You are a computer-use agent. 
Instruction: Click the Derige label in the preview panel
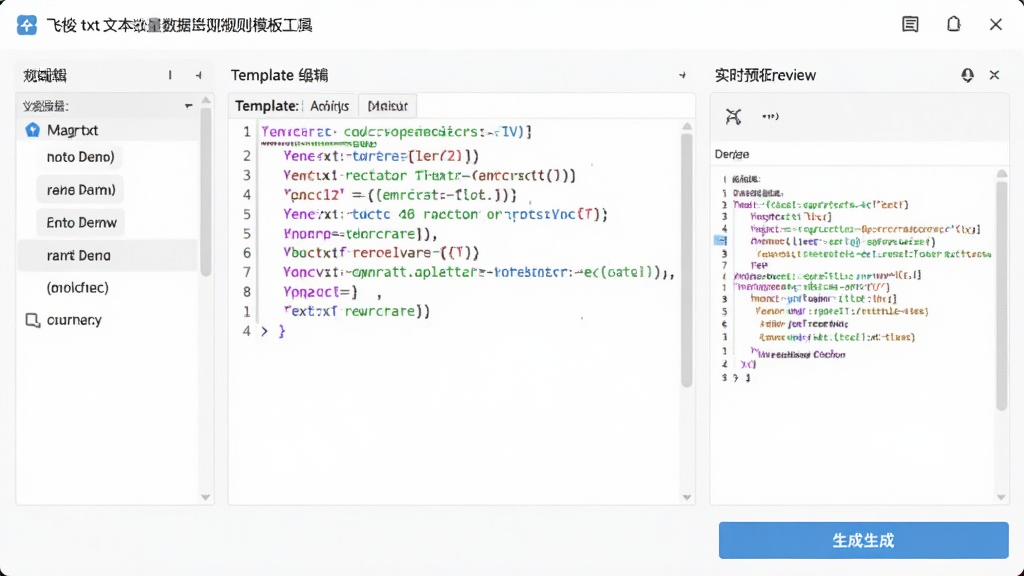pos(731,154)
